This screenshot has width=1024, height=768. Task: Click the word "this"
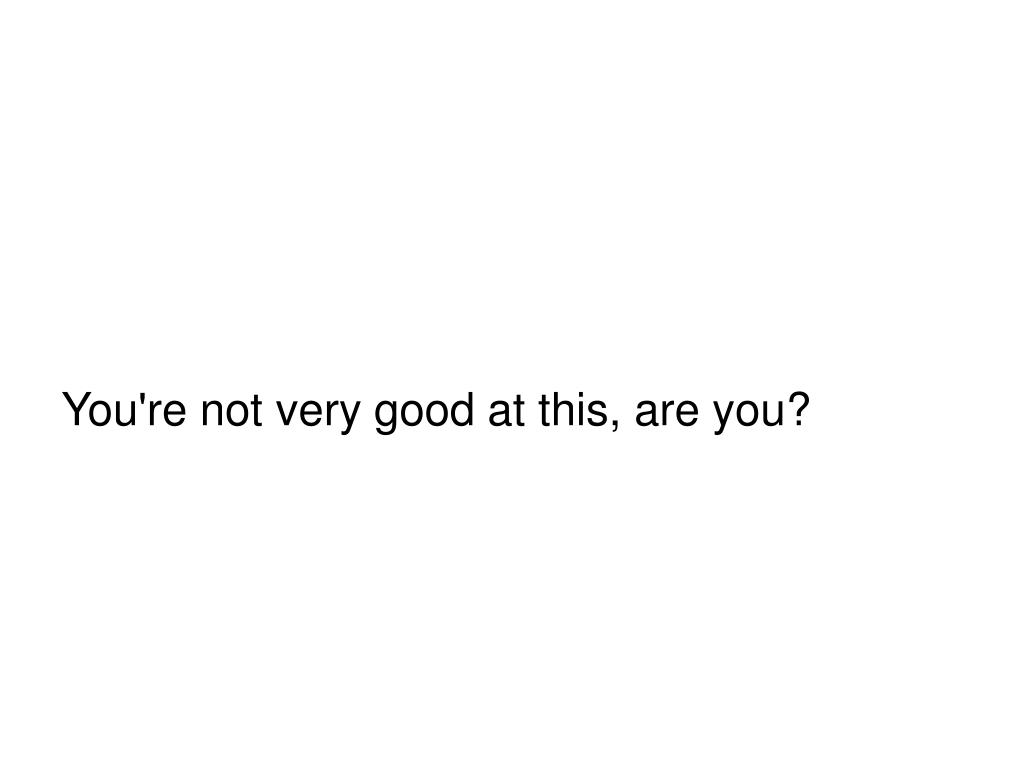tap(574, 410)
